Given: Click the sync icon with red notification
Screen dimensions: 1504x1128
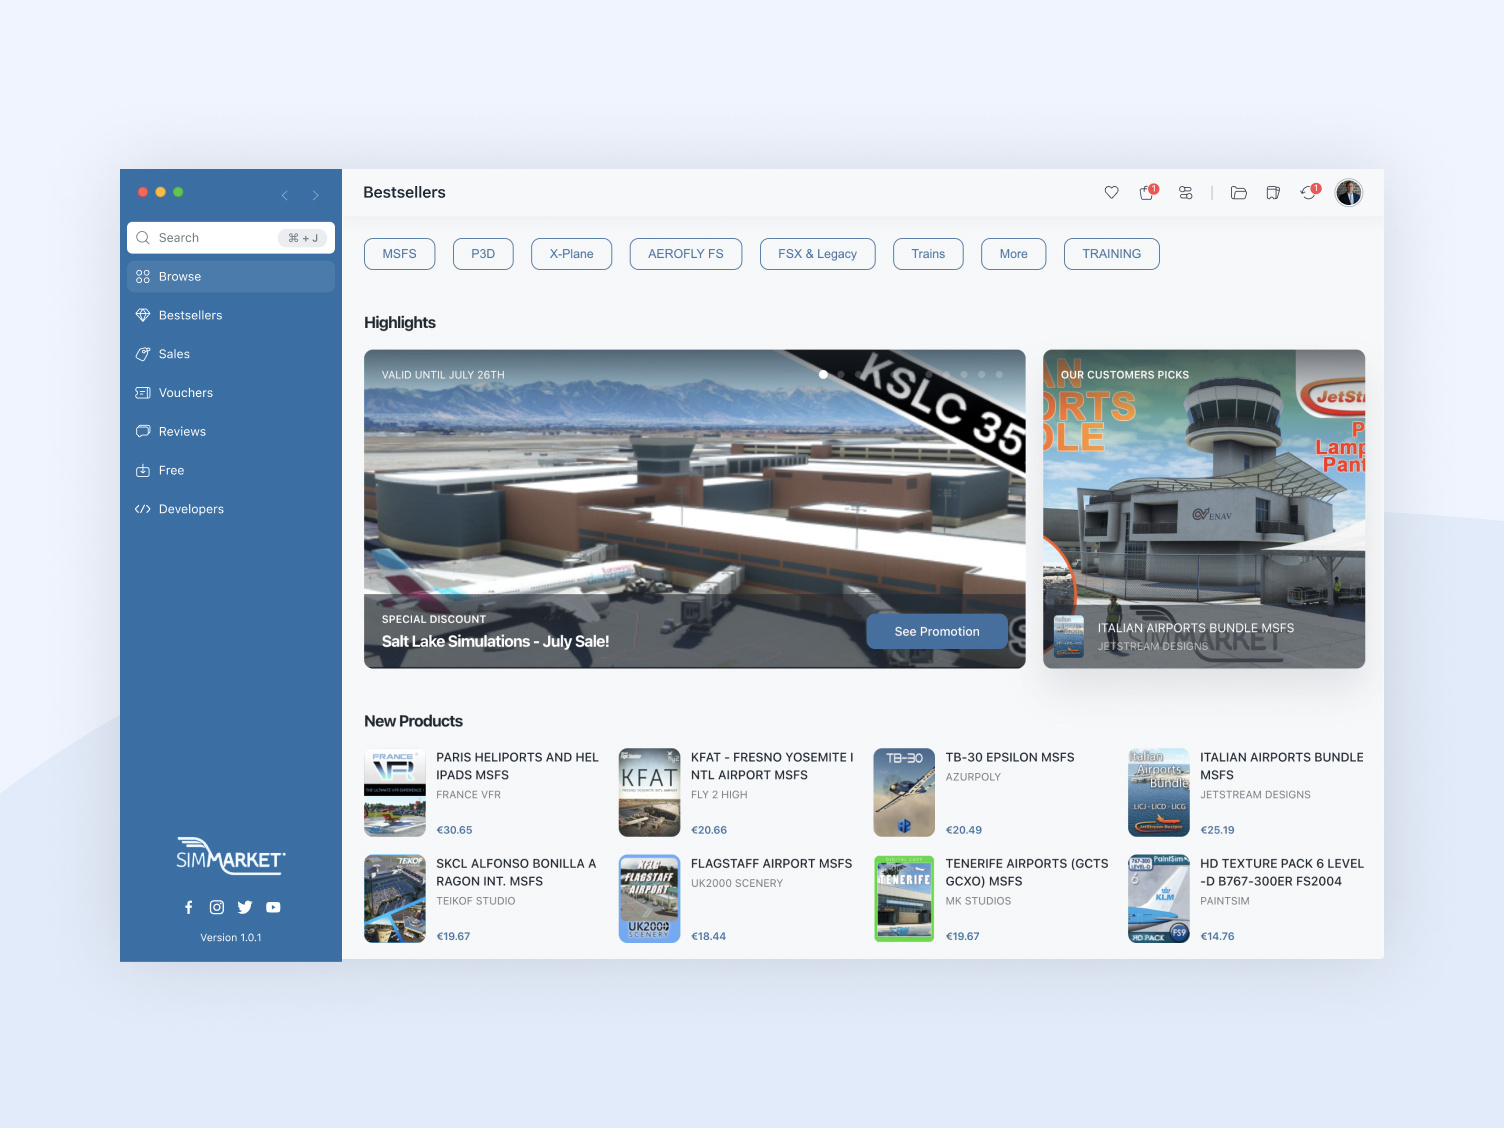Looking at the screenshot, I should (1307, 193).
